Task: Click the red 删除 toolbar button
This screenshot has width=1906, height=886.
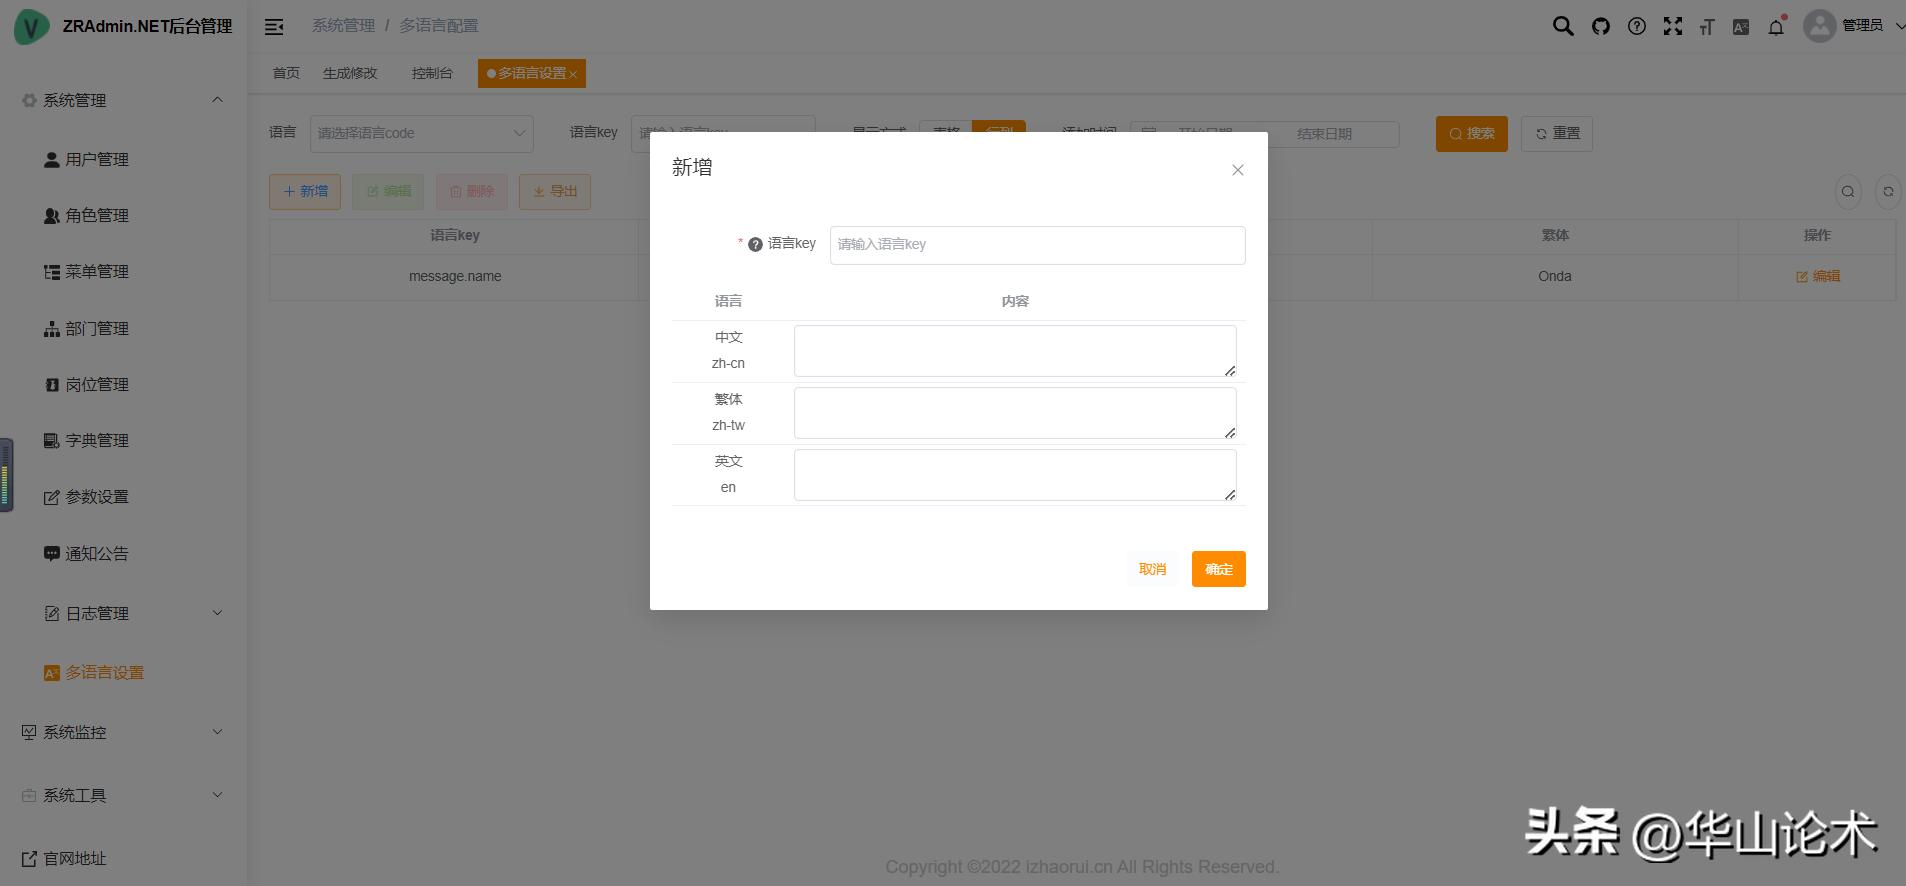Action: (471, 191)
